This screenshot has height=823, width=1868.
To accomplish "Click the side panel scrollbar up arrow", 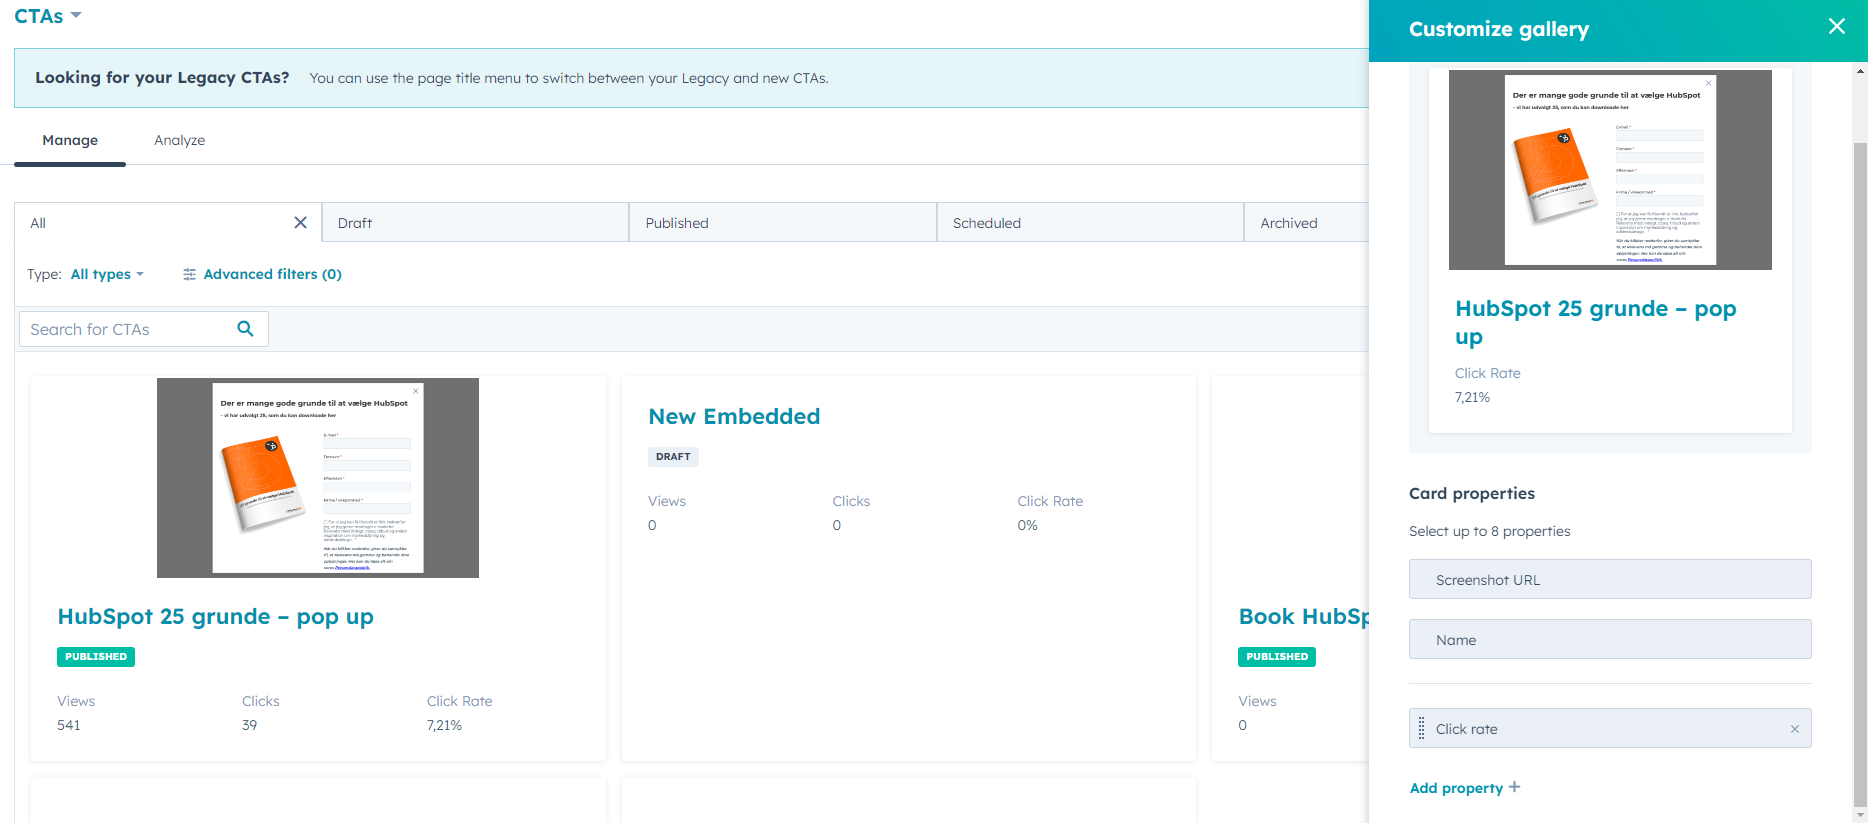I will tap(1860, 70).
